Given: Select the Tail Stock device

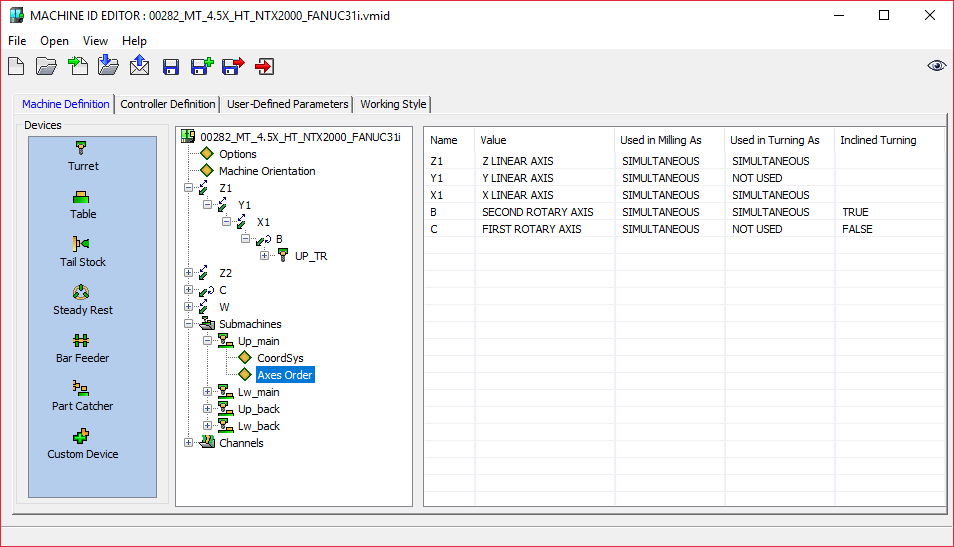Looking at the screenshot, I should (x=83, y=253).
